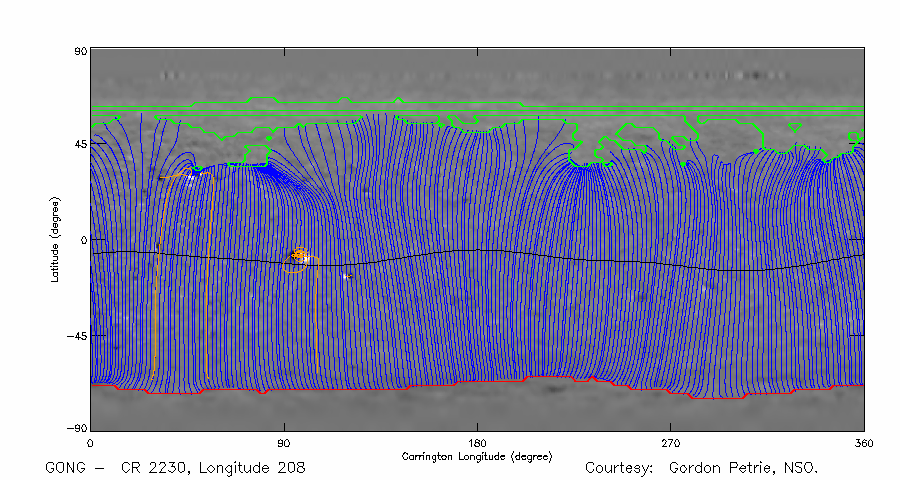Click the -90 latitude tick label

pos(76,428)
